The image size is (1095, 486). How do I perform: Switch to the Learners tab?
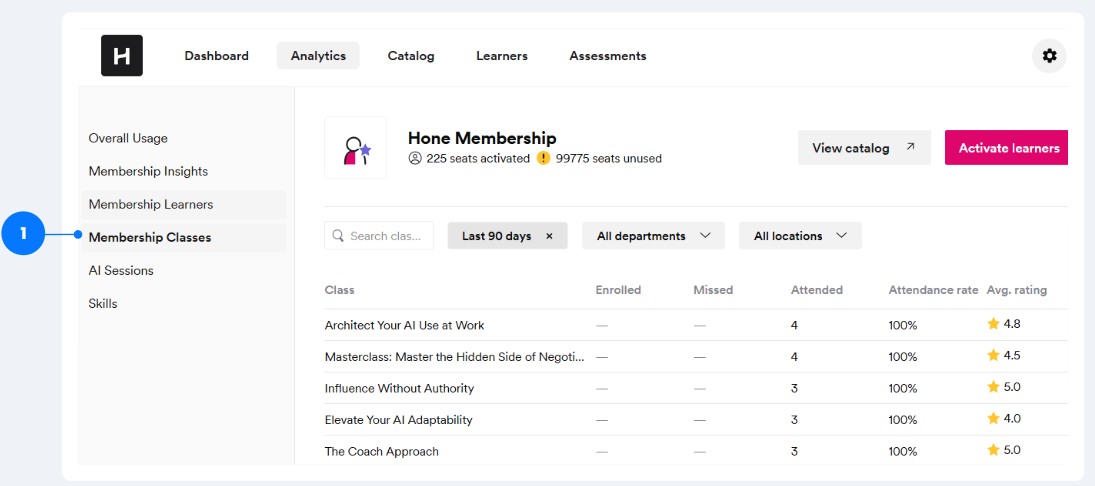501,56
